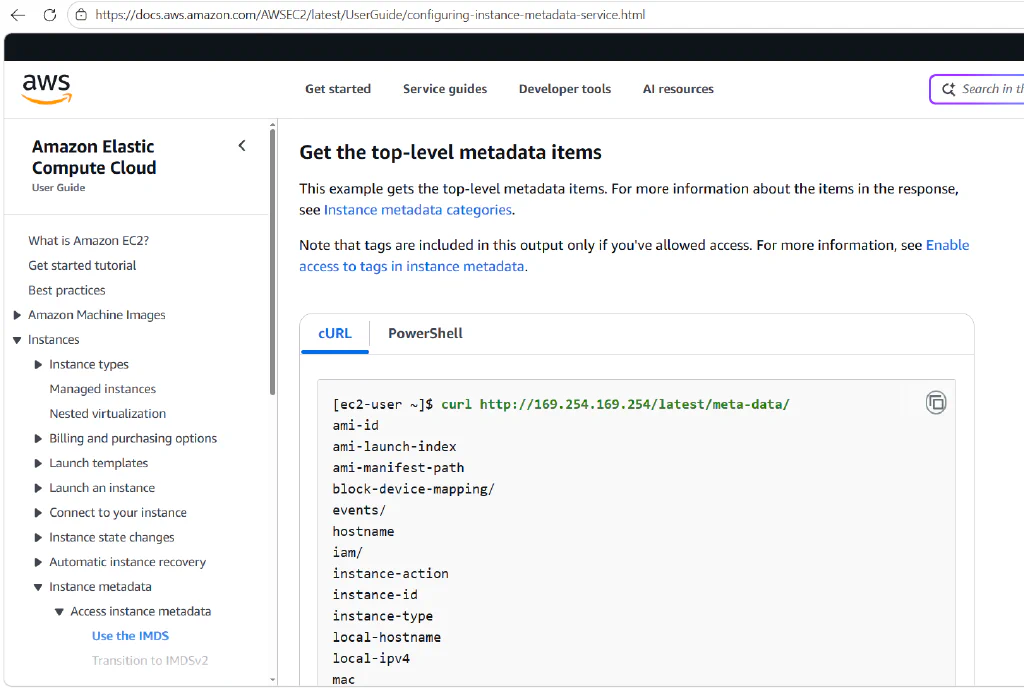Select Use the IMDS in sidebar
The width and height of the screenshot is (1024, 689).
coord(131,635)
